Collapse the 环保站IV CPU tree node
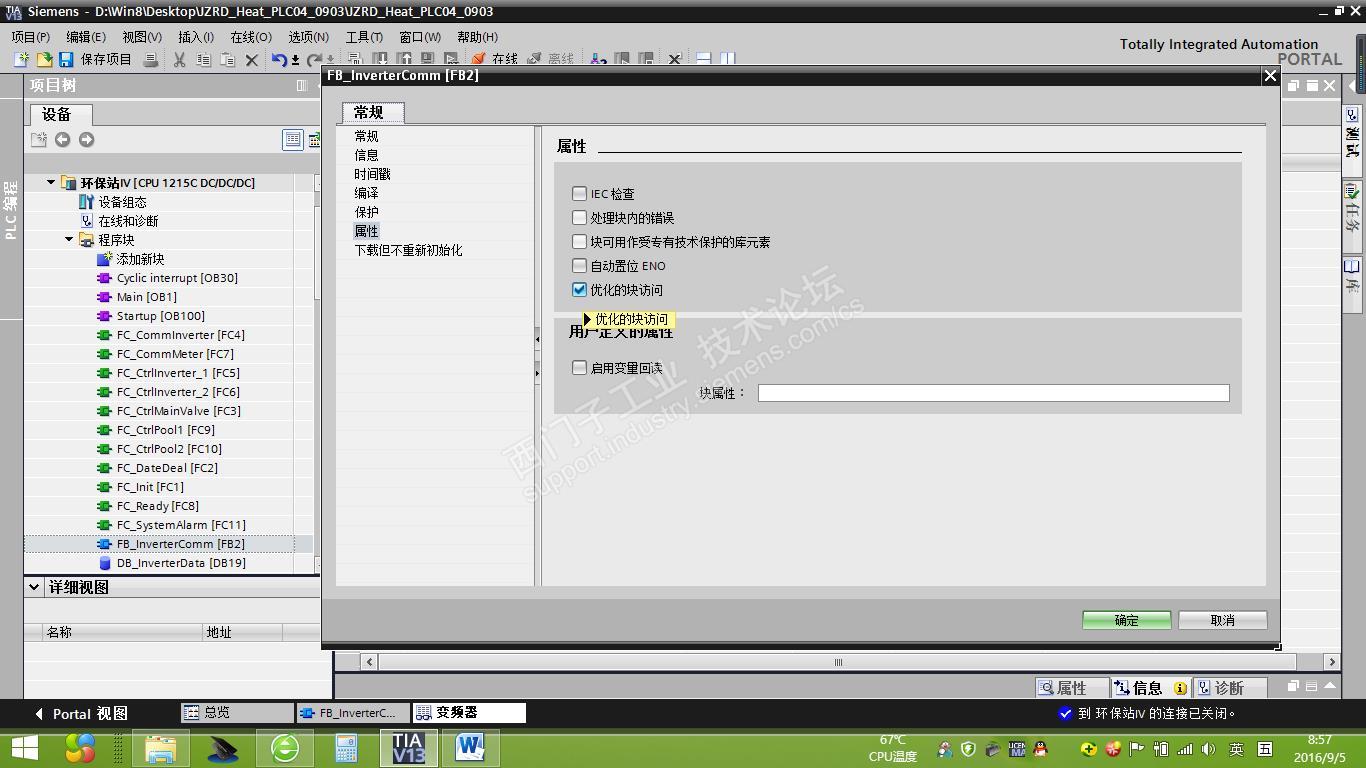The height and width of the screenshot is (768, 1366). coord(51,183)
